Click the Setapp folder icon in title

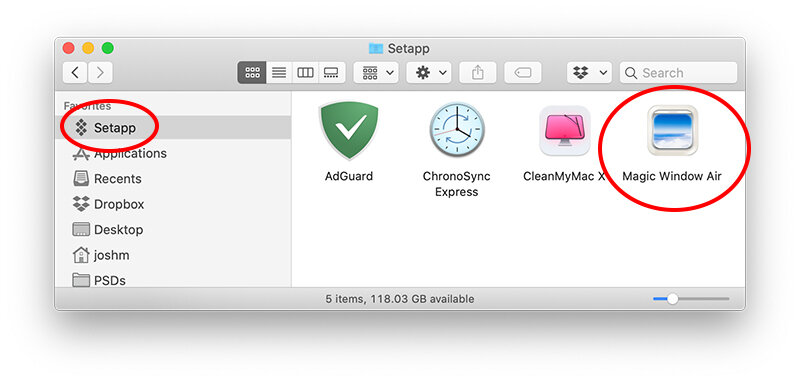pyautogui.click(x=376, y=48)
